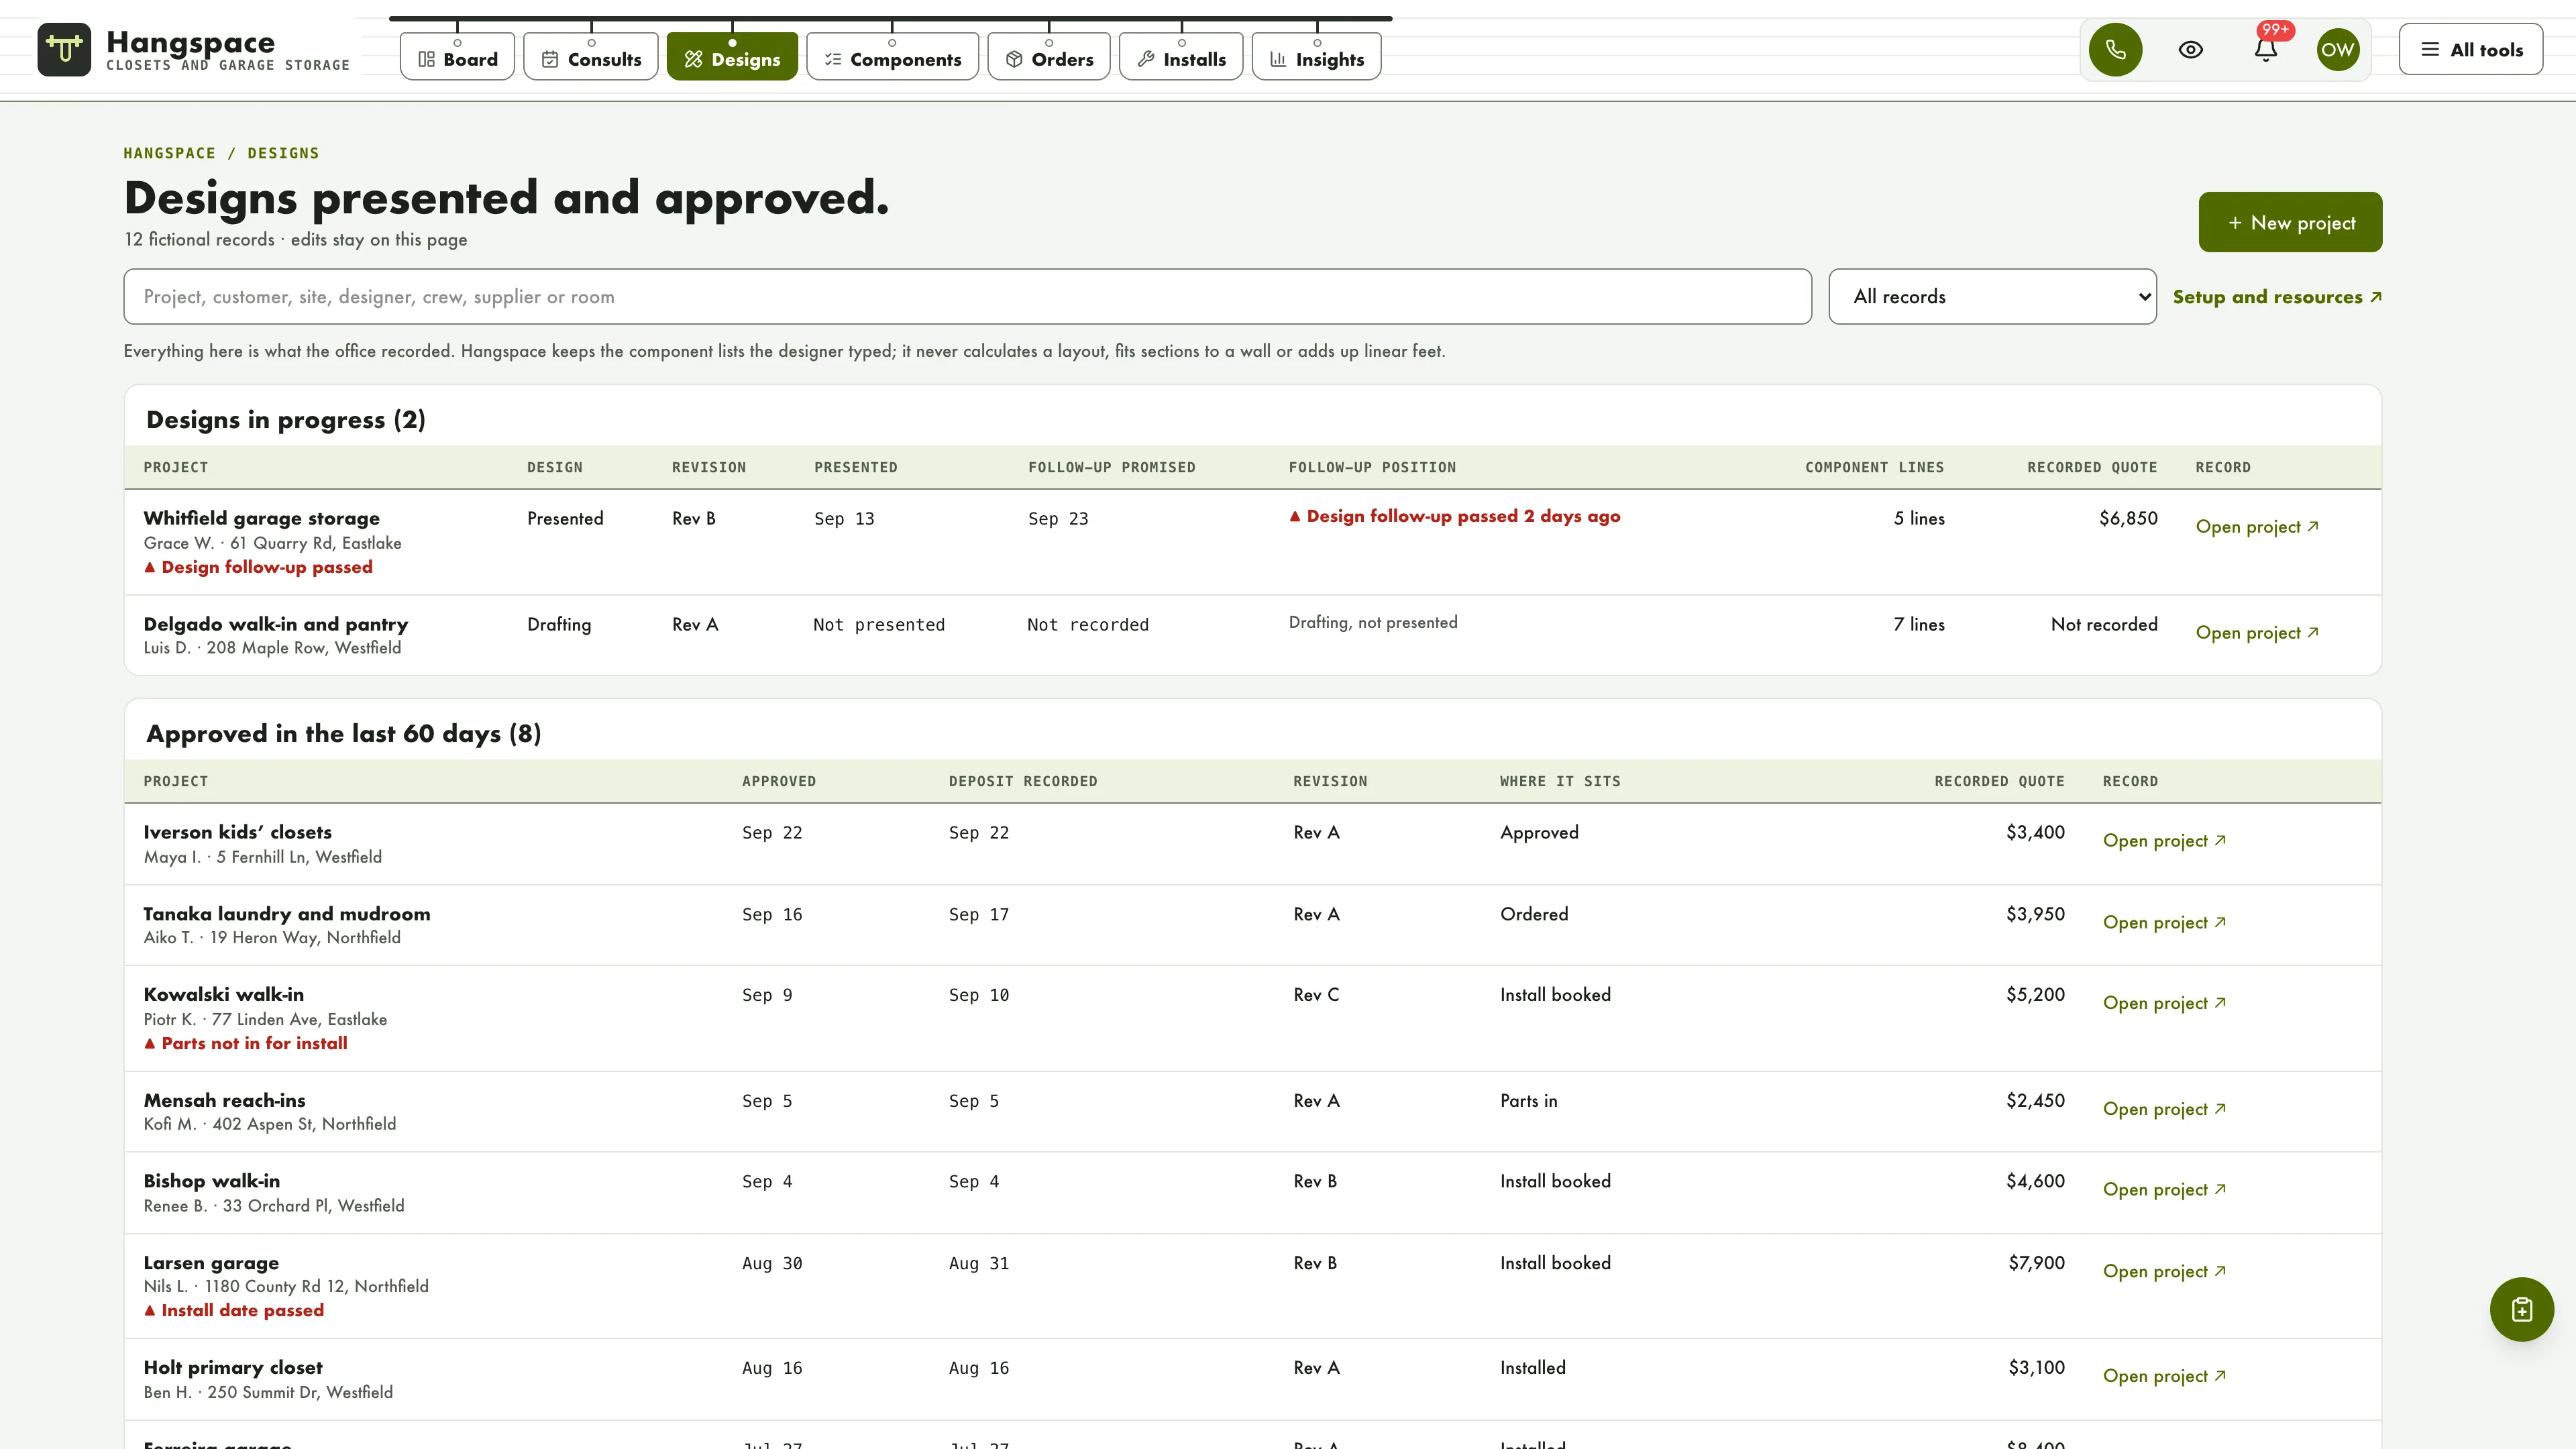Click the 'Whitfield garage storage' project name

(x=261, y=518)
